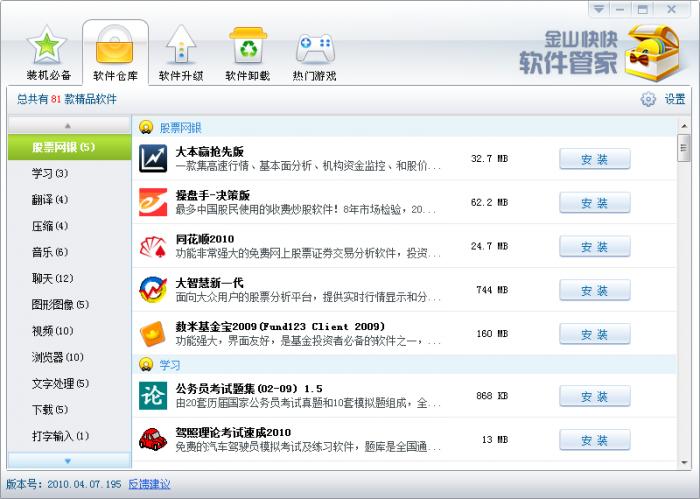Select the 股票网银 (5) category

coord(70,147)
